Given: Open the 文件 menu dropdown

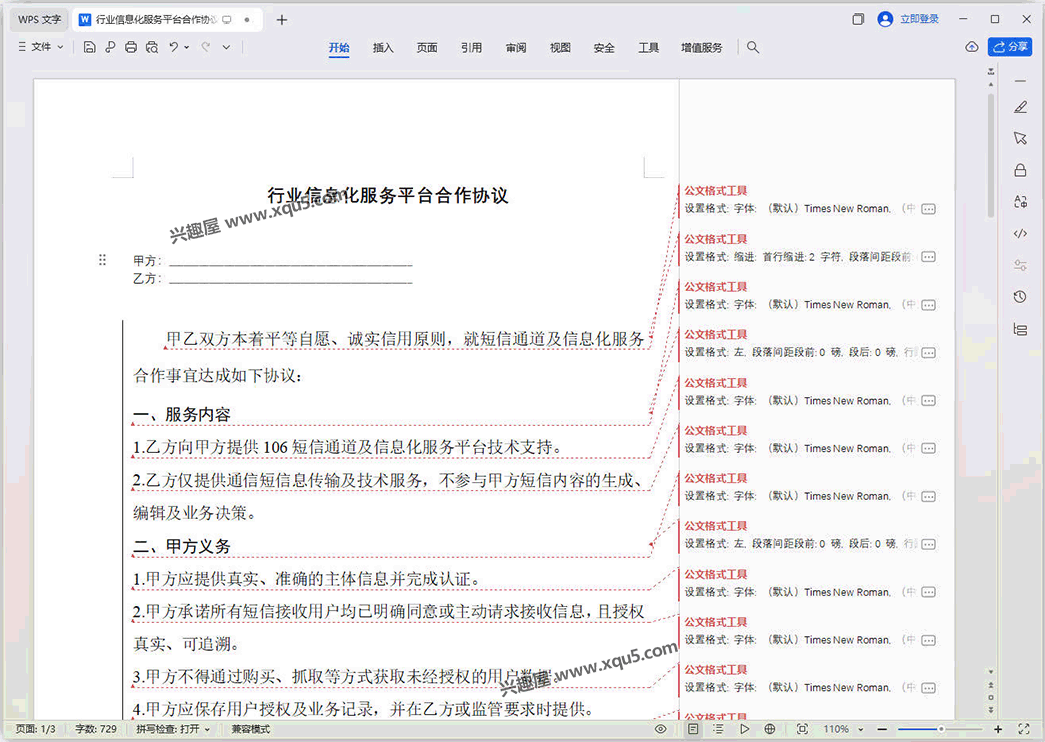Looking at the screenshot, I should [x=41, y=47].
